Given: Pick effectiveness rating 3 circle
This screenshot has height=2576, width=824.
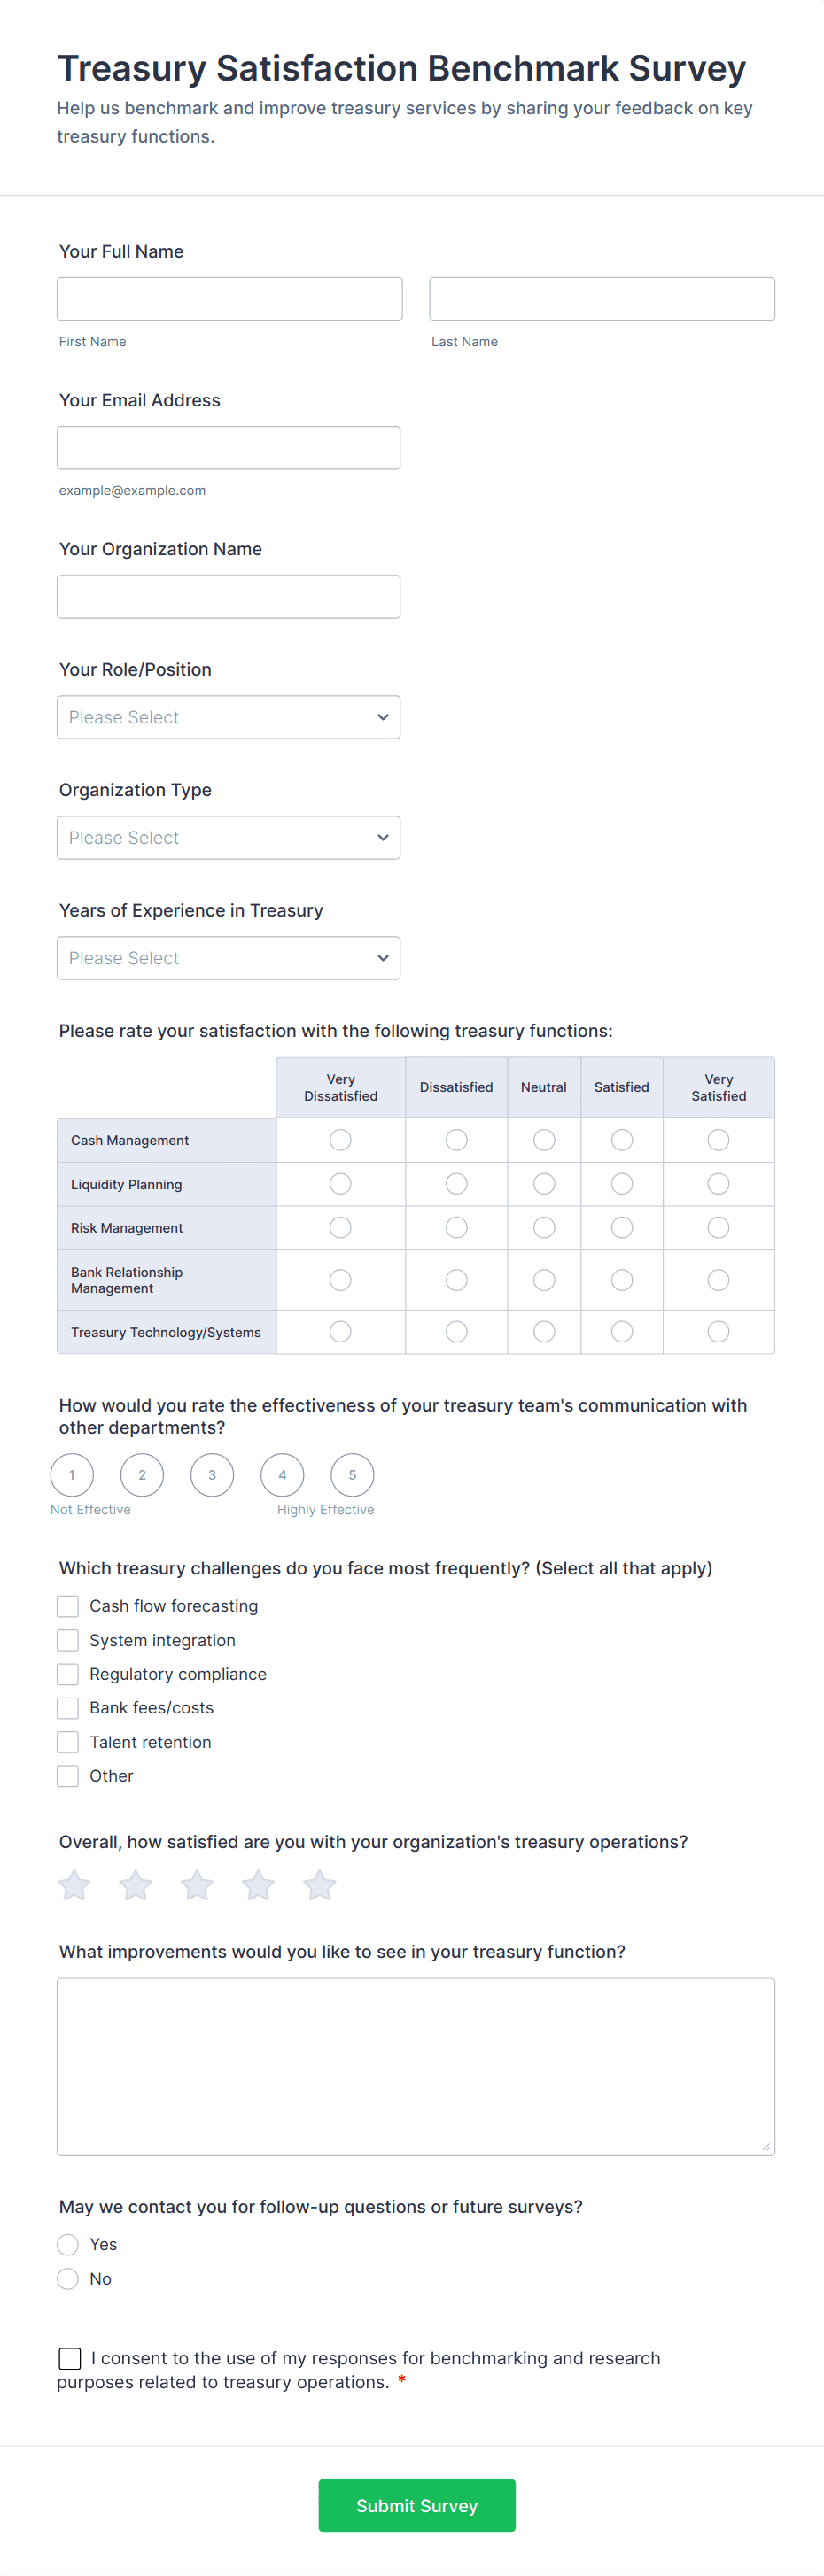Looking at the screenshot, I should pyautogui.click(x=212, y=1475).
